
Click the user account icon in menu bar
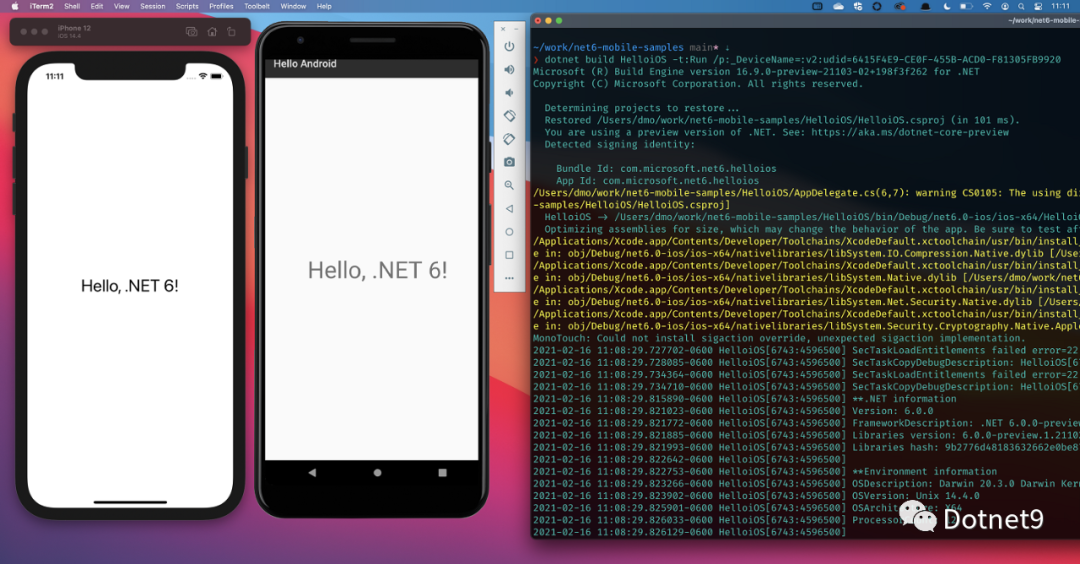pos(1005,6)
